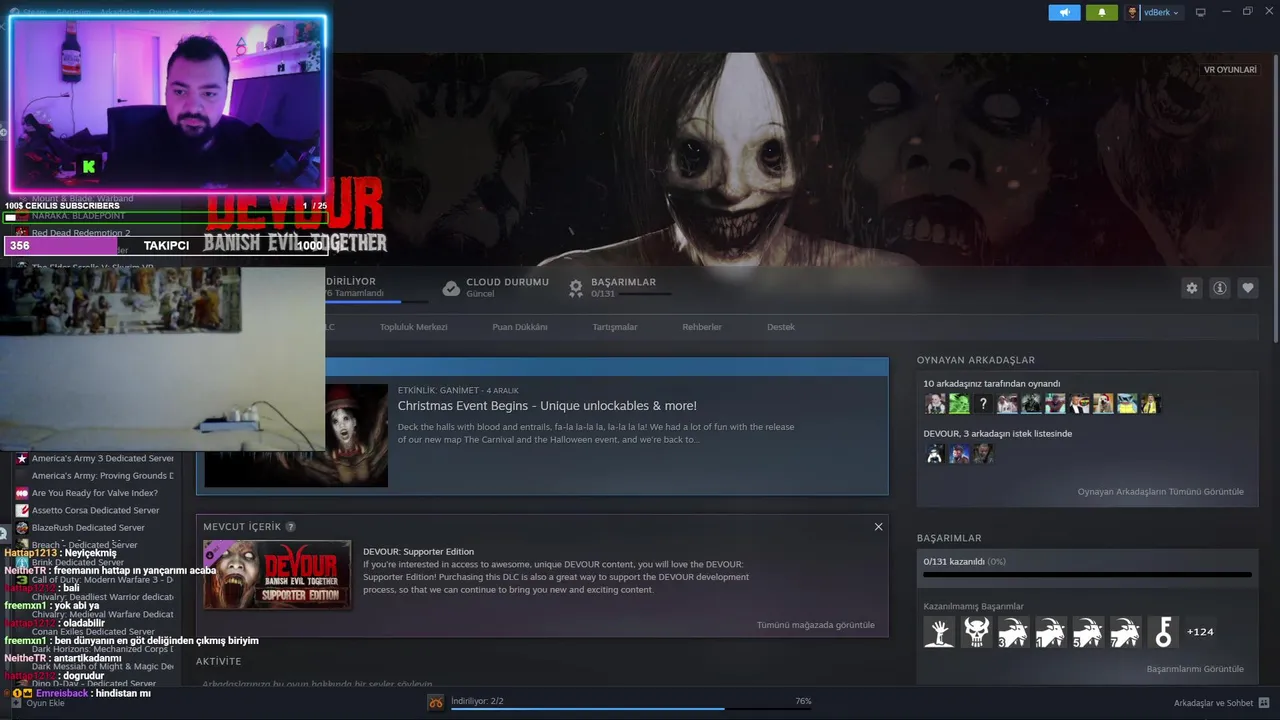This screenshot has width=1280, height=720.
Task: View goat achievement numbered 1
Action: [x=1050, y=632]
